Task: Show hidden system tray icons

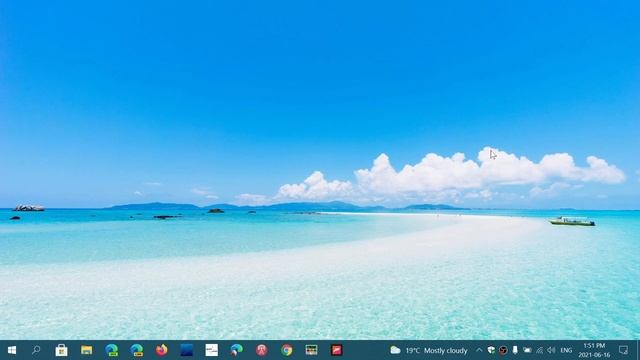Action: point(479,350)
